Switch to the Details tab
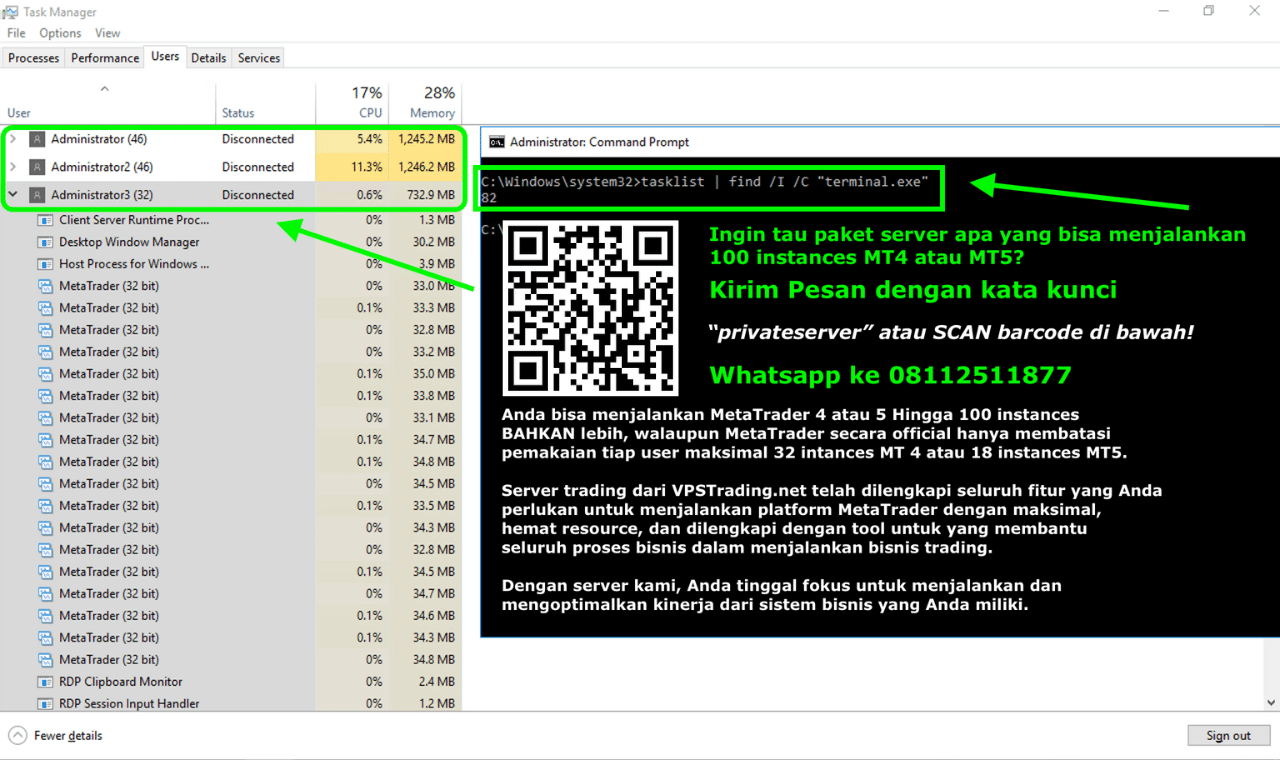Image resolution: width=1280 pixels, height=760 pixels. (x=208, y=58)
